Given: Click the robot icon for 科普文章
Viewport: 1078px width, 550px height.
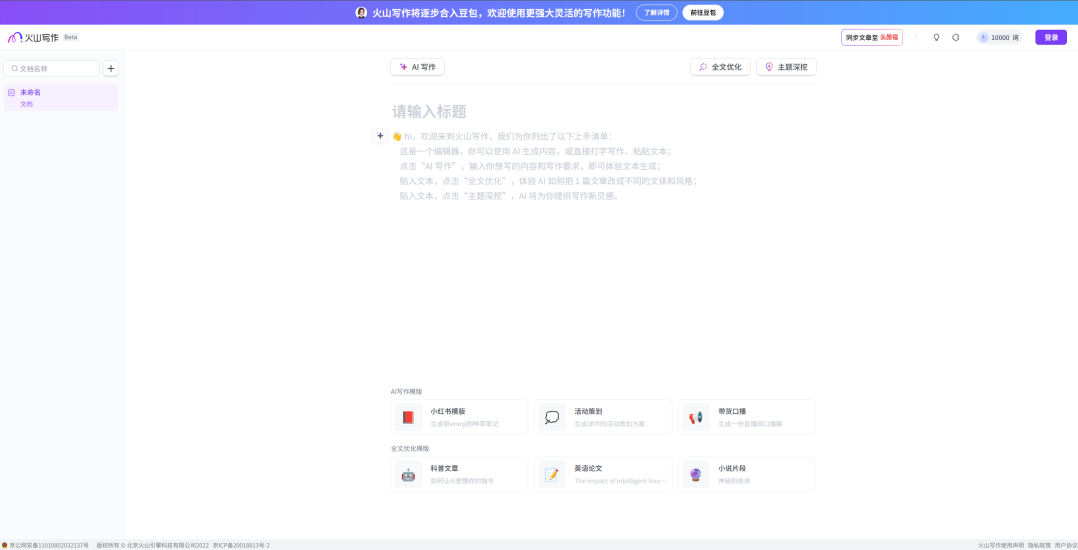Looking at the screenshot, I should pos(408,474).
